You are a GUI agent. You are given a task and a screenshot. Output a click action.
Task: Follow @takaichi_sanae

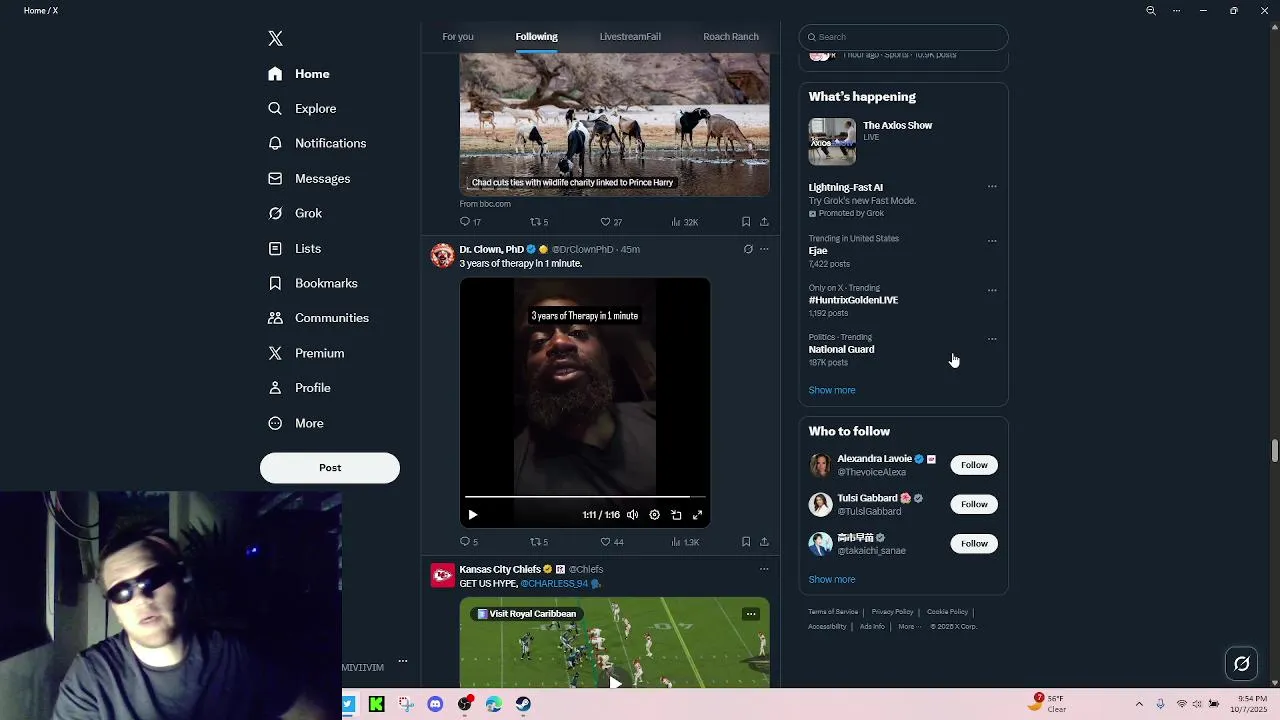(974, 544)
